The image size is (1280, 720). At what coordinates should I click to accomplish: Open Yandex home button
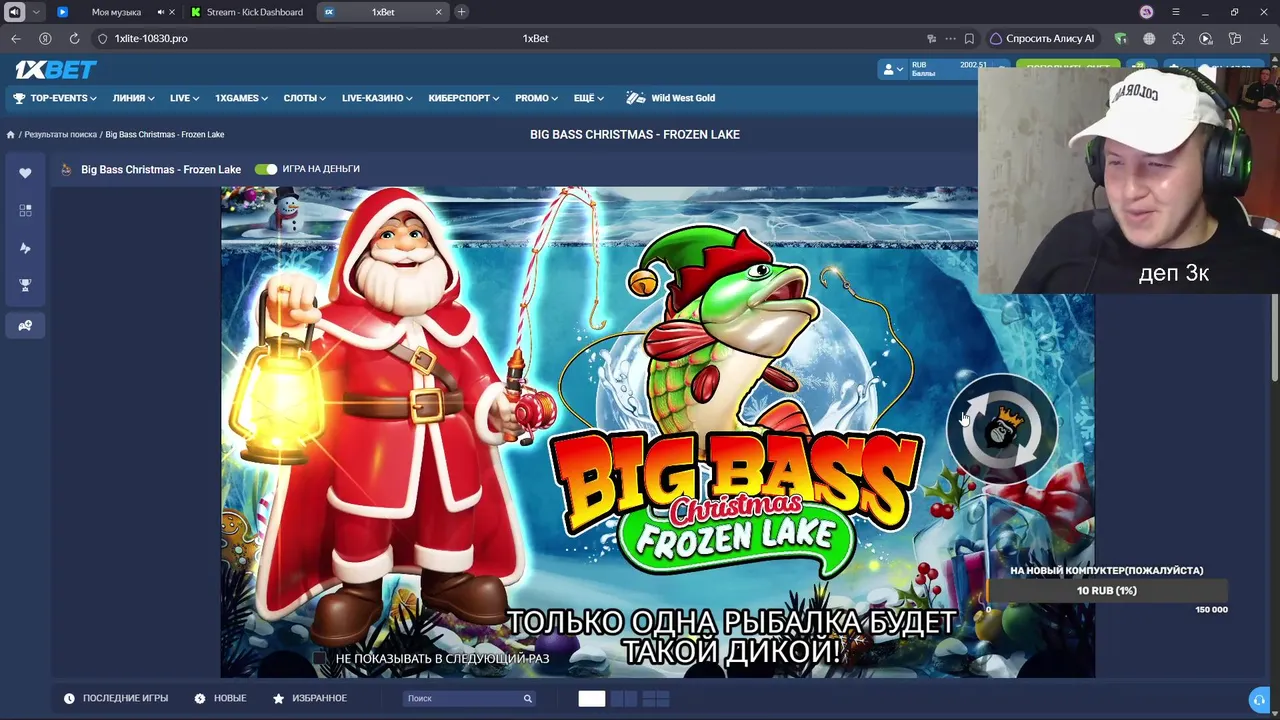point(45,39)
